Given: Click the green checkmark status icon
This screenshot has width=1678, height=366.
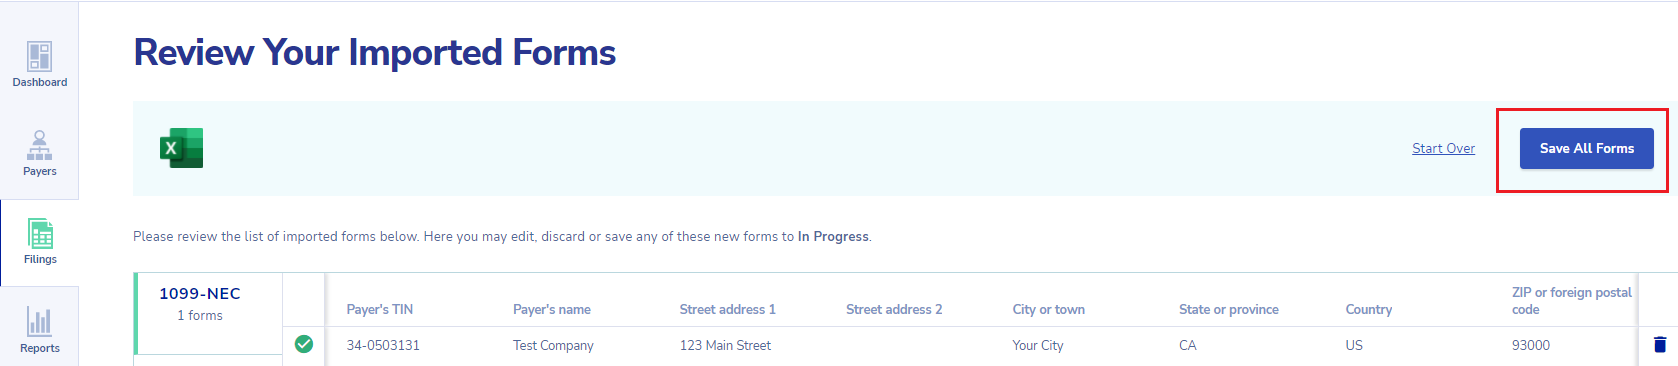Looking at the screenshot, I should pos(304,344).
